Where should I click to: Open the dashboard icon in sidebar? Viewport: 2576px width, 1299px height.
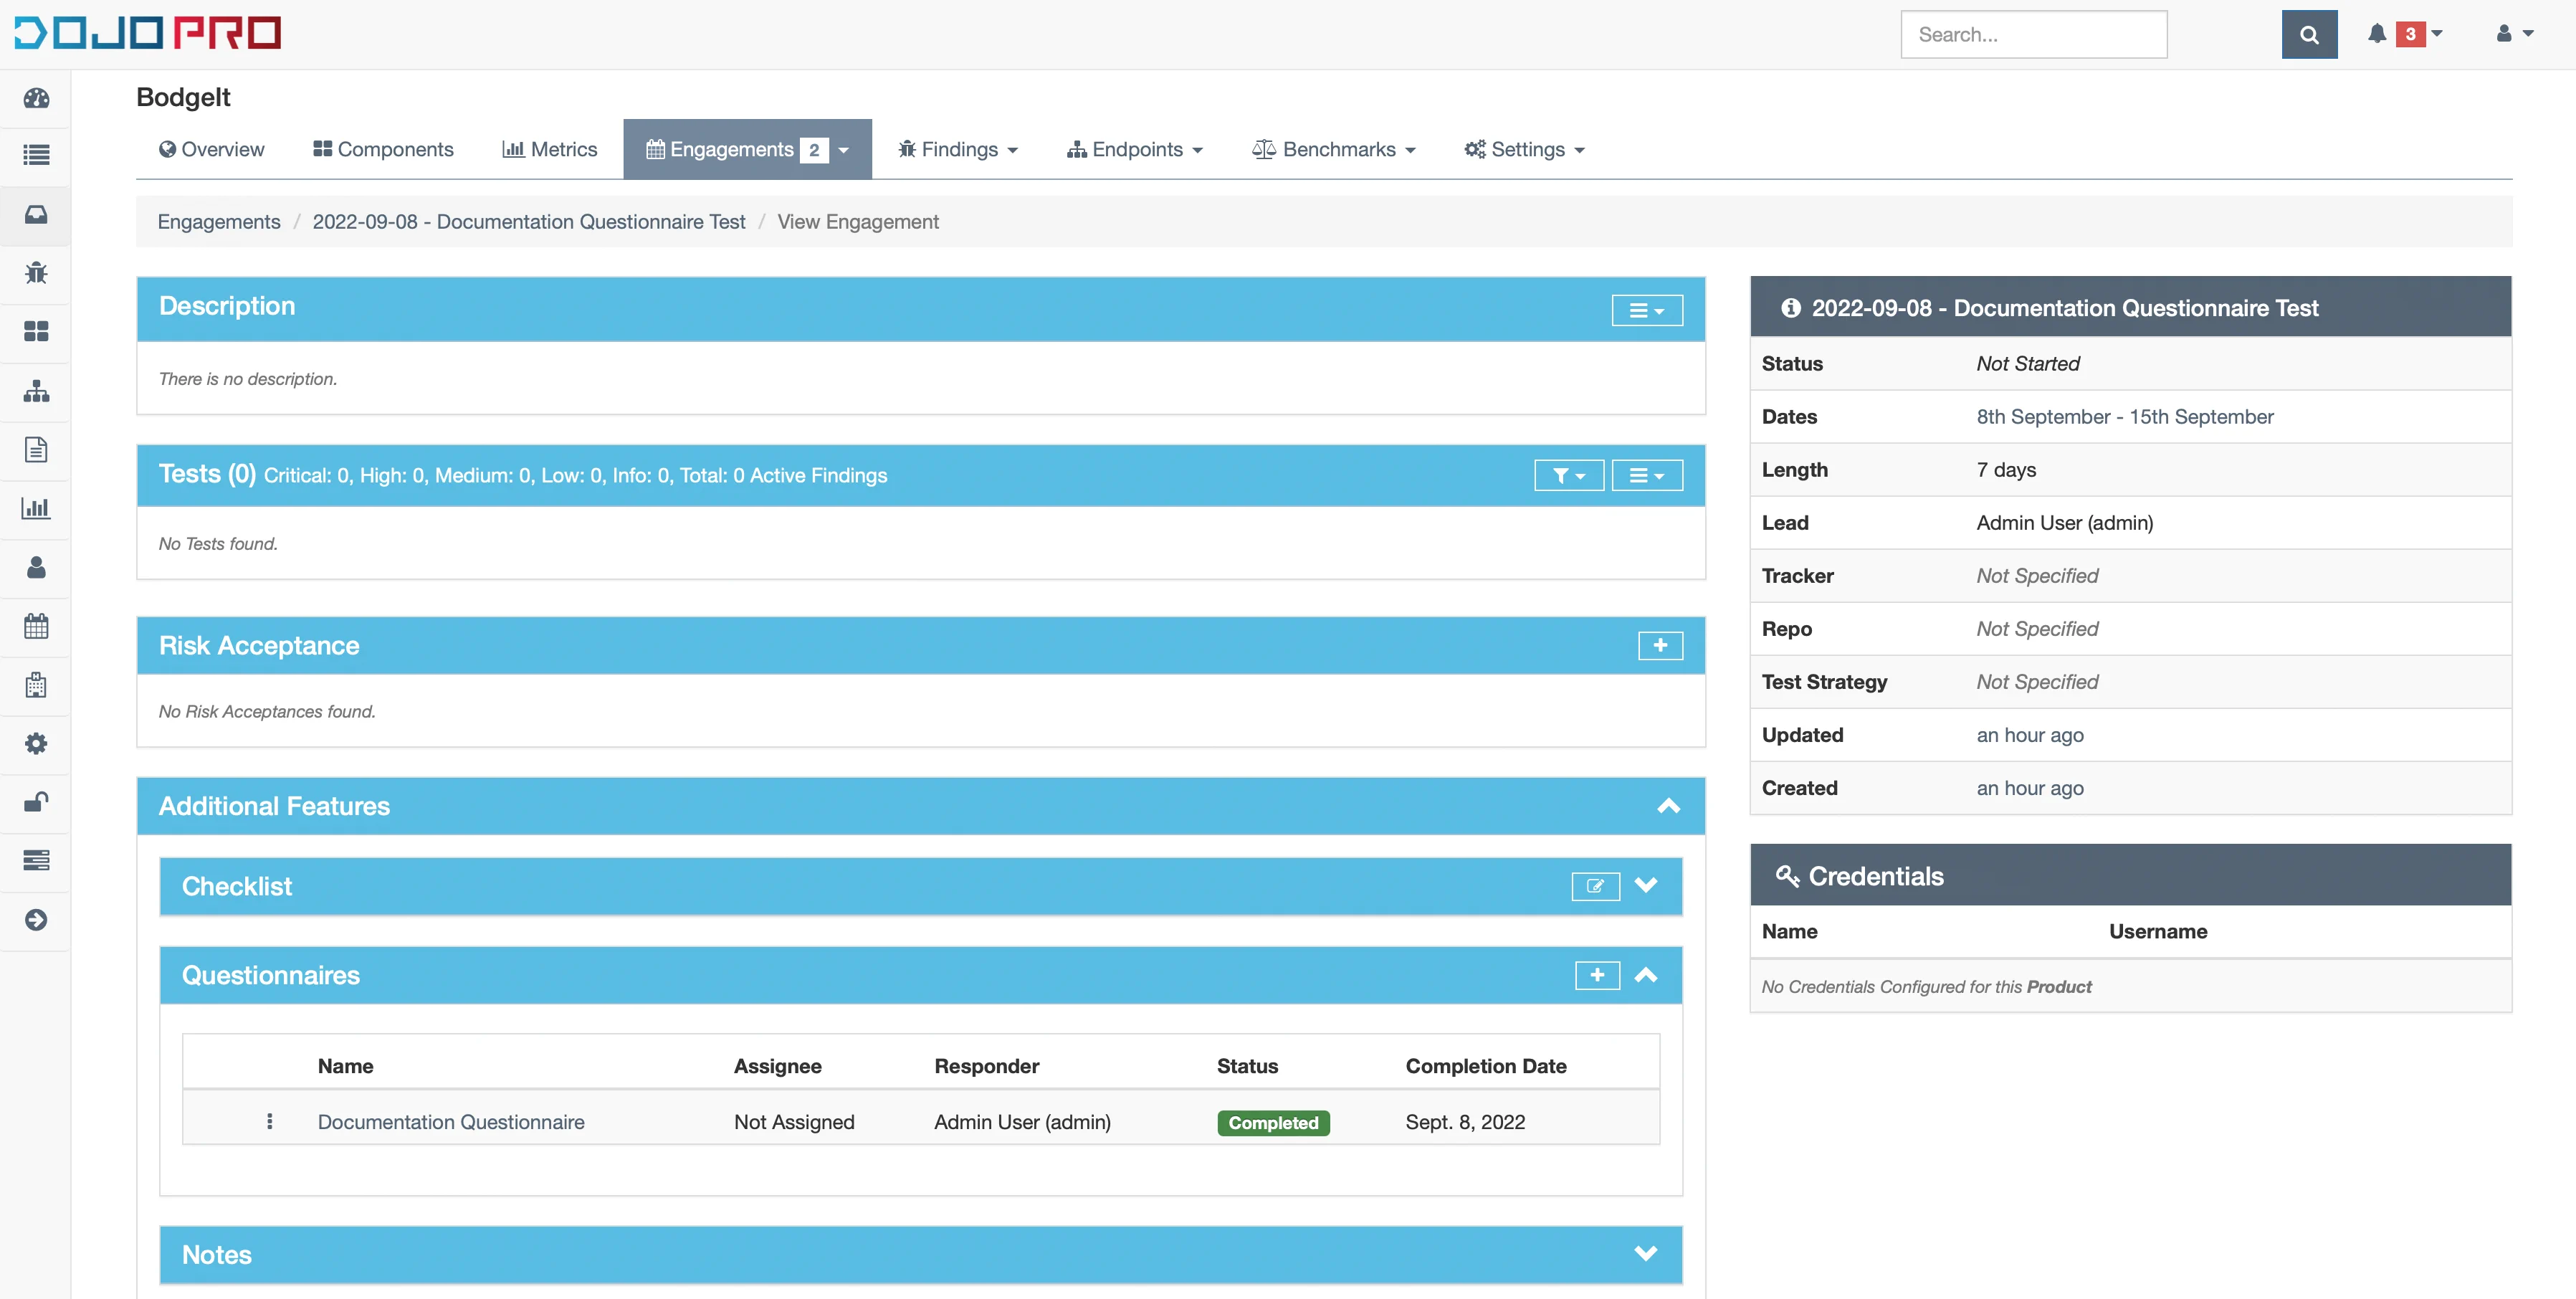click(x=36, y=98)
